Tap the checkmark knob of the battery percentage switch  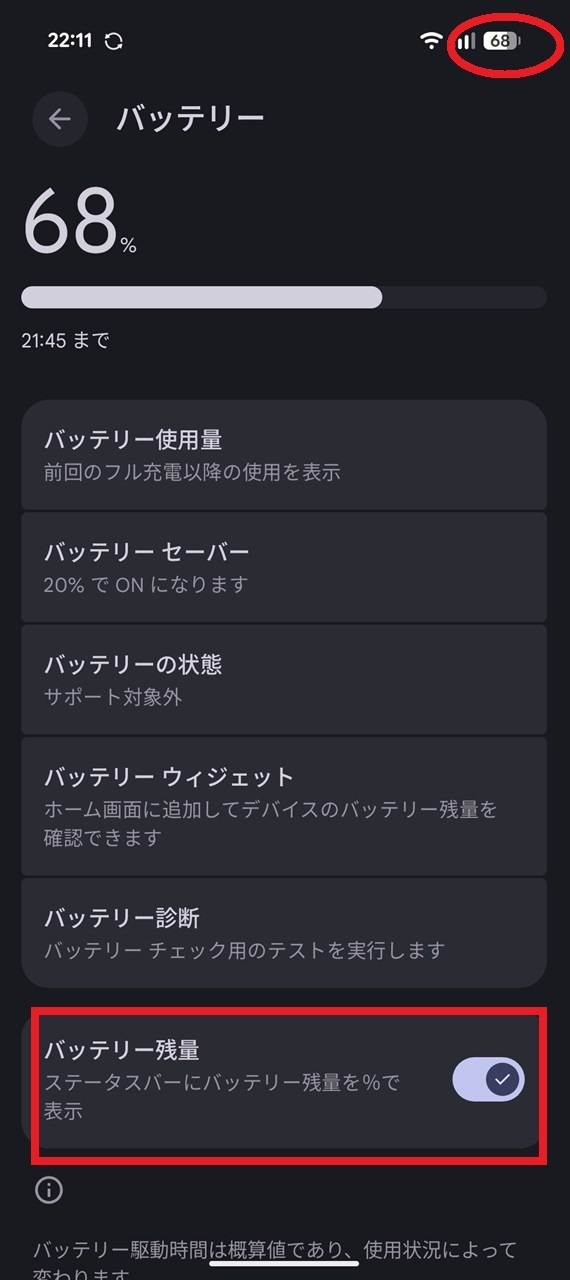pos(503,1079)
